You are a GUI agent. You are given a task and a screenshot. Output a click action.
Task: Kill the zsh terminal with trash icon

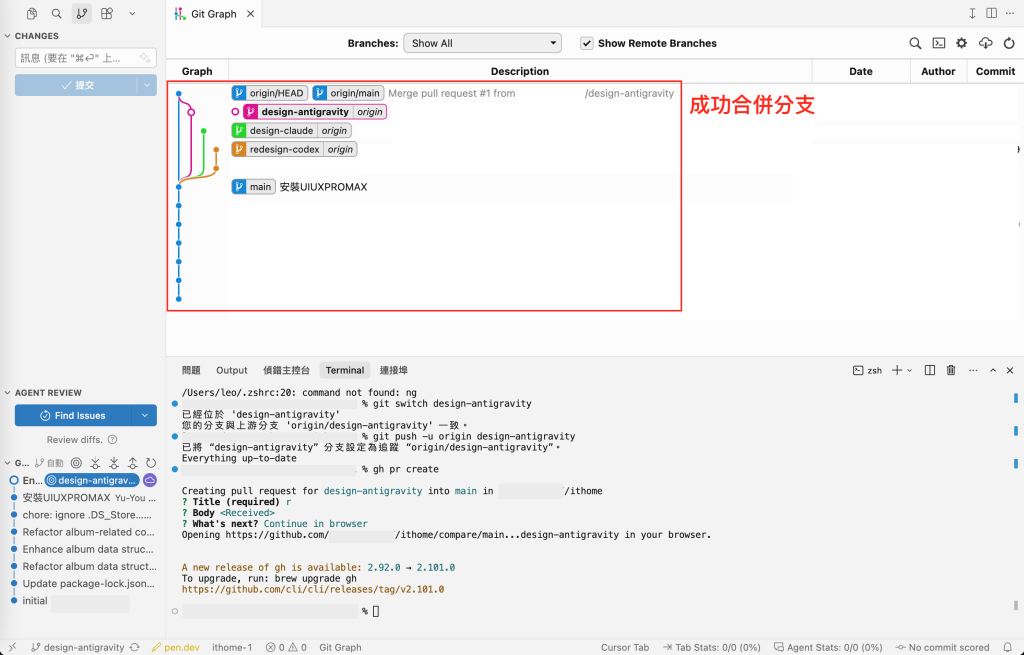(951, 370)
